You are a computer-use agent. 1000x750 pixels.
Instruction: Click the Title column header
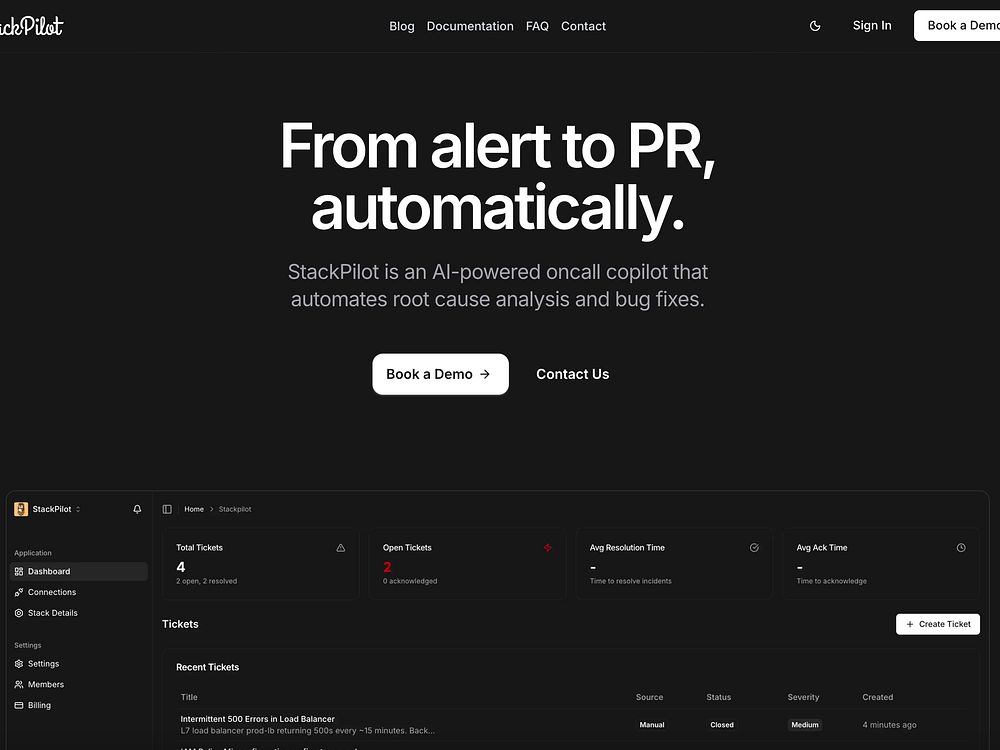point(189,697)
